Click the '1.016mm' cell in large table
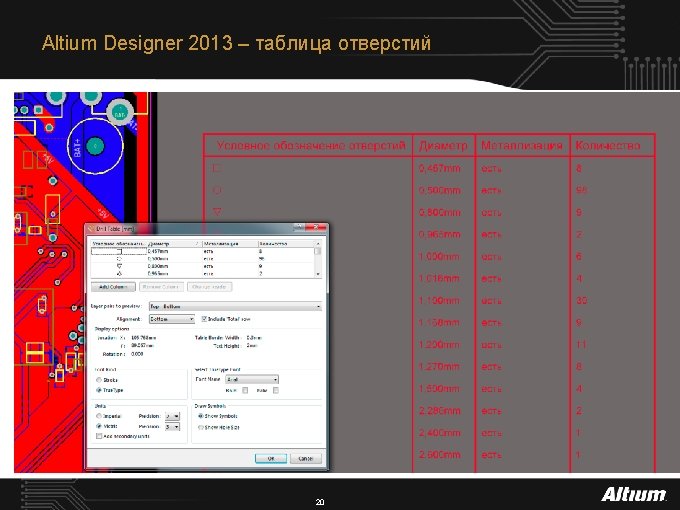The height and width of the screenshot is (510, 680). coord(439,278)
